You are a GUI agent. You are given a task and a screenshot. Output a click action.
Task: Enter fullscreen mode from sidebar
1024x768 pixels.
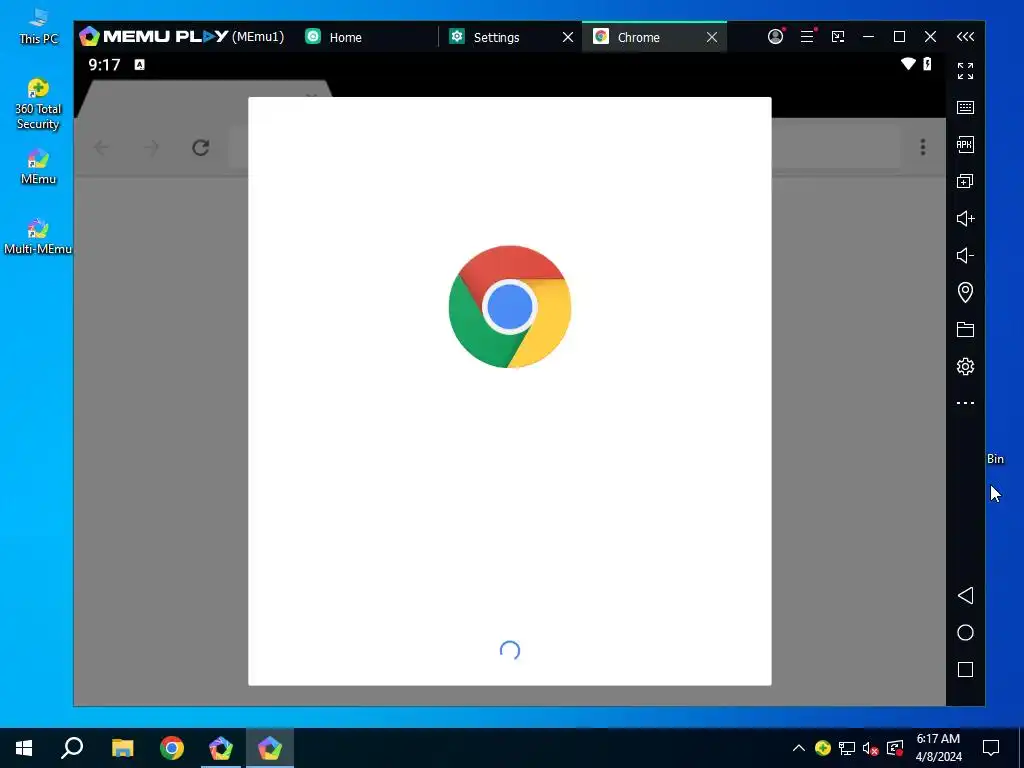click(x=965, y=71)
